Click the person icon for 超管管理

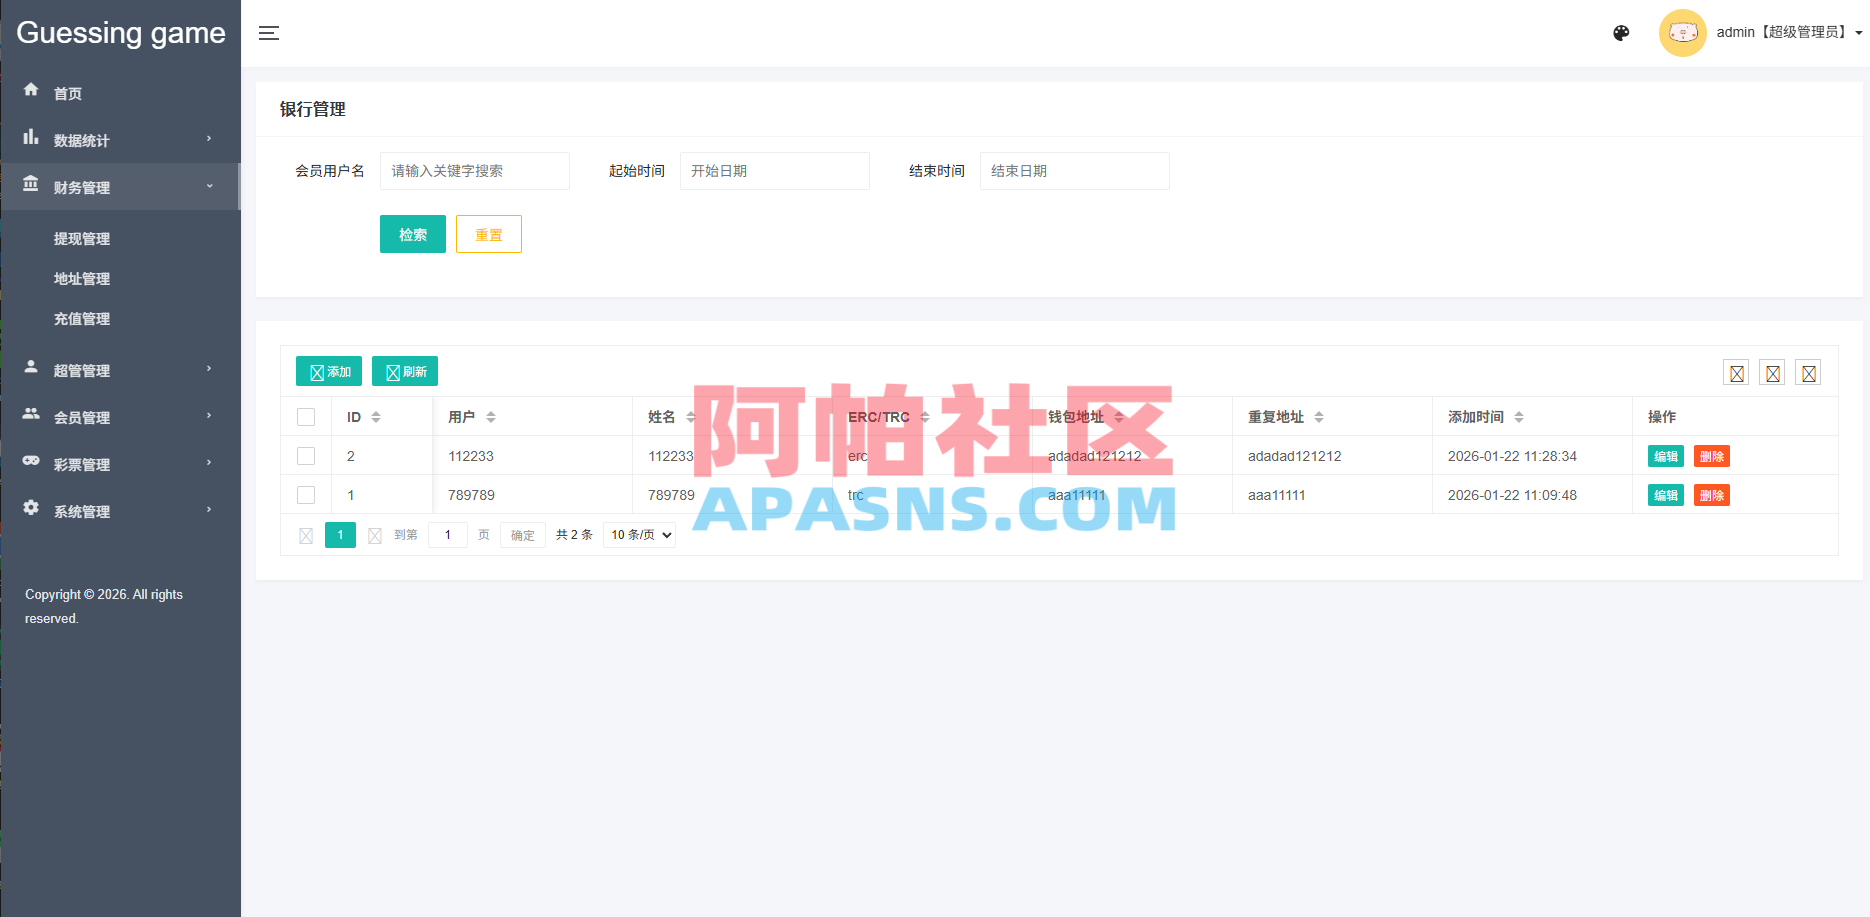pos(31,367)
